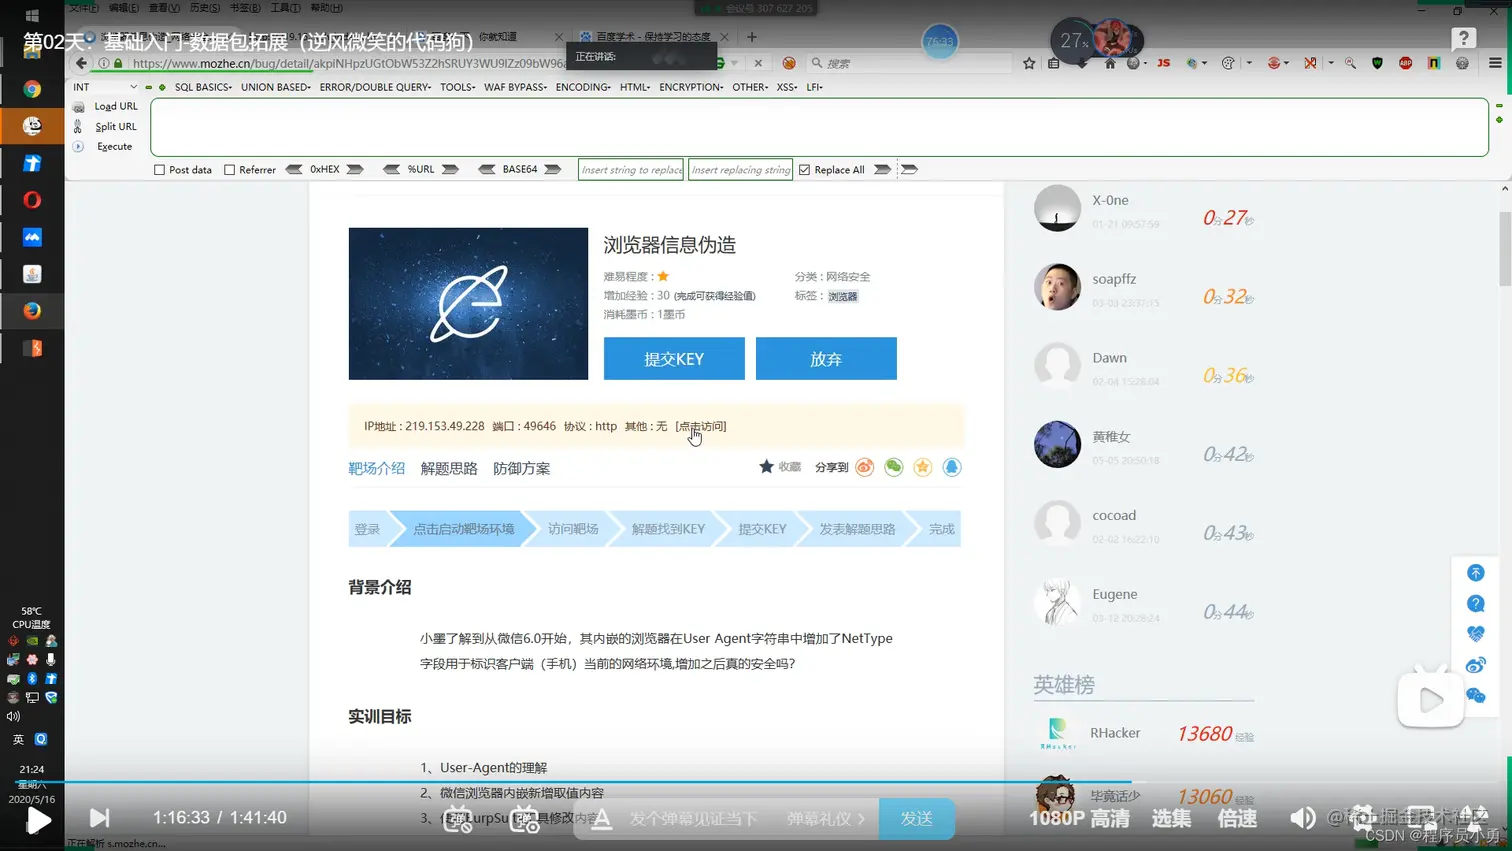The image size is (1512, 851).
Task: Open the 选集 episode list
Action: (1171, 818)
